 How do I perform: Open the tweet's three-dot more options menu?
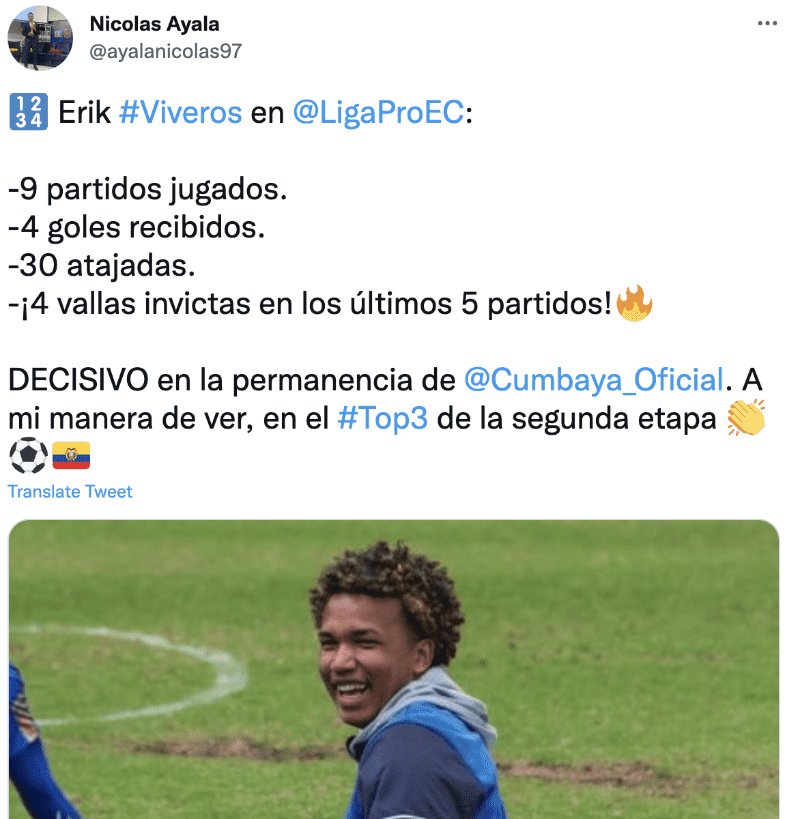click(767, 24)
